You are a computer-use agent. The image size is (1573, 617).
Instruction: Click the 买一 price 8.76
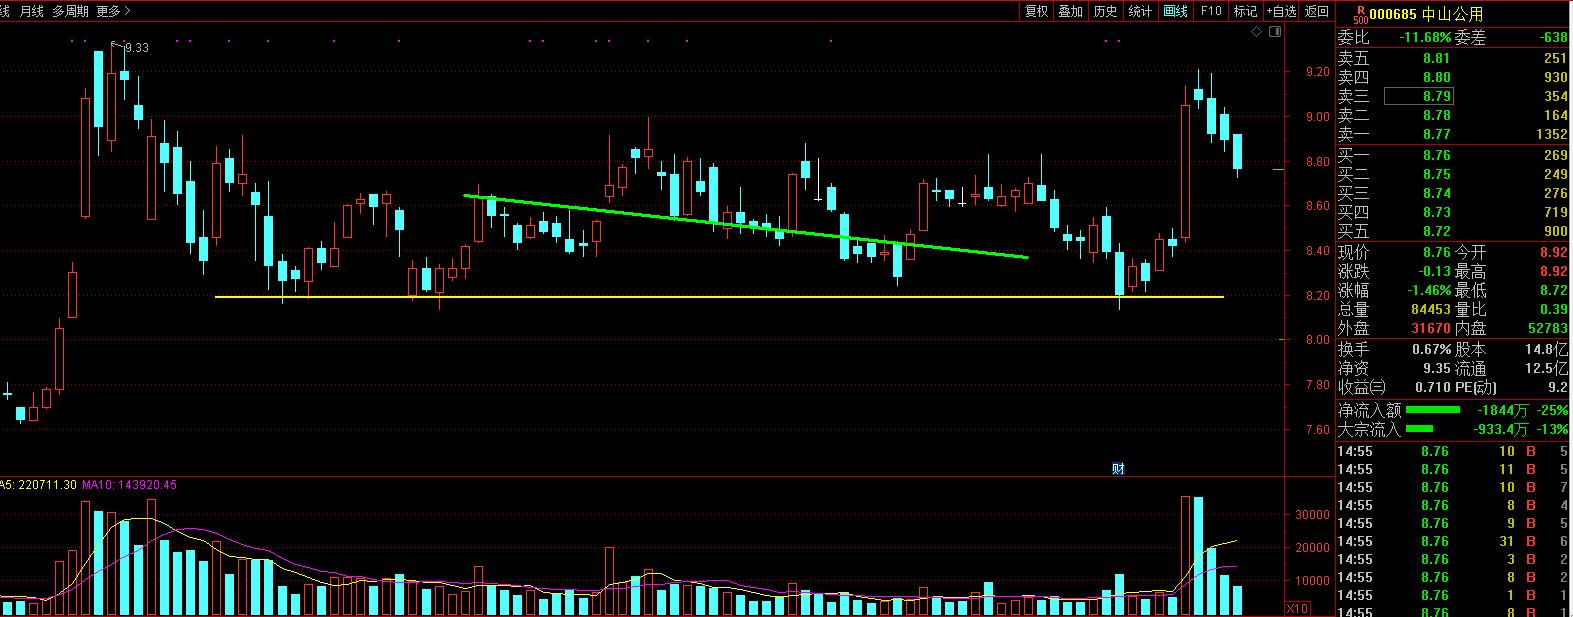coord(1436,155)
